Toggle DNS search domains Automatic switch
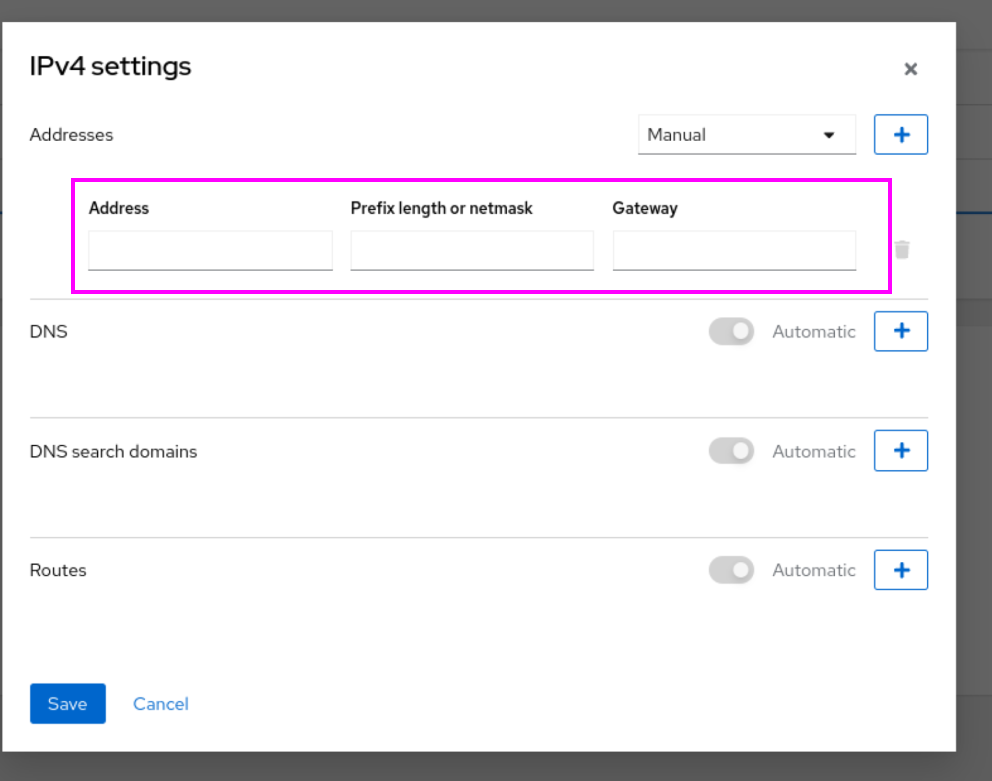 click(731, 451)
